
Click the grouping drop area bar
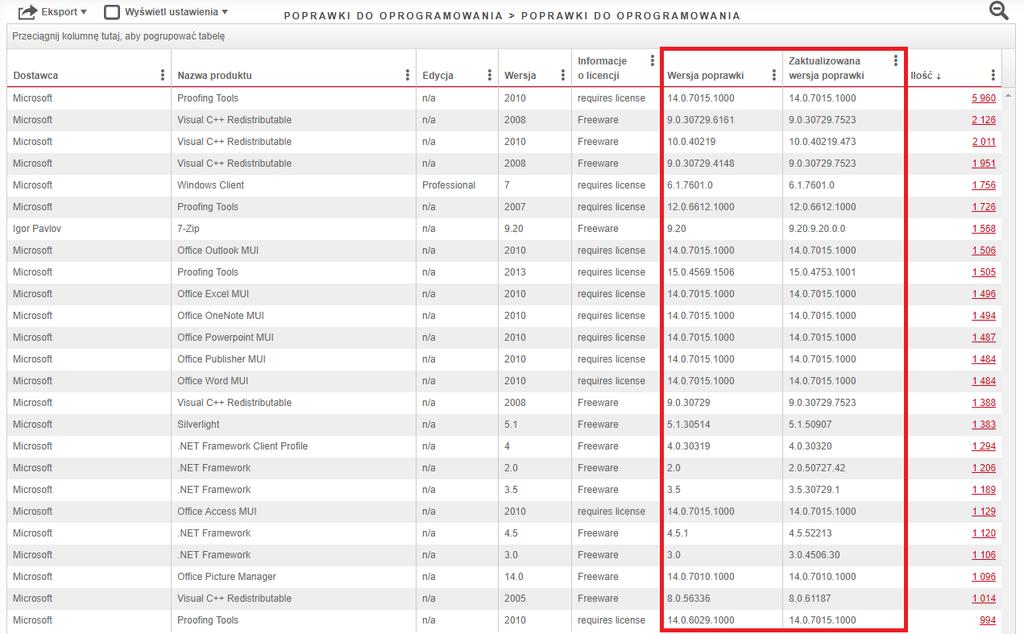click(x=511, y=36)
